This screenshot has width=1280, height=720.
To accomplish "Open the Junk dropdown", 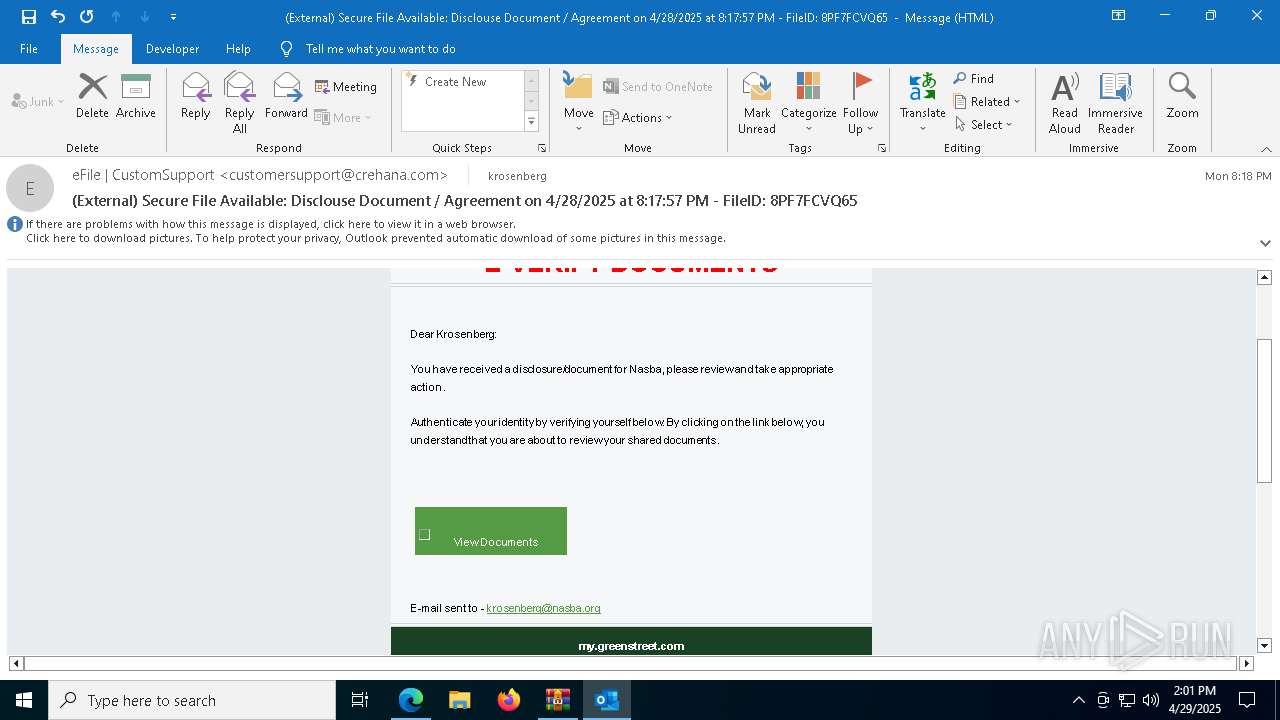I will (x=38, y=101).
